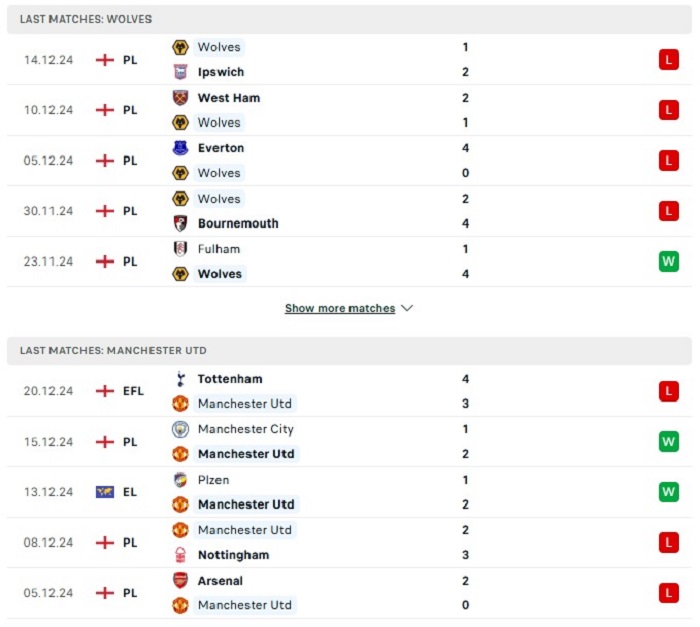Viewport: 700px width, 627px height.
Task: Click the Fulham club crest icon
Action: click(x=180, y=249)
